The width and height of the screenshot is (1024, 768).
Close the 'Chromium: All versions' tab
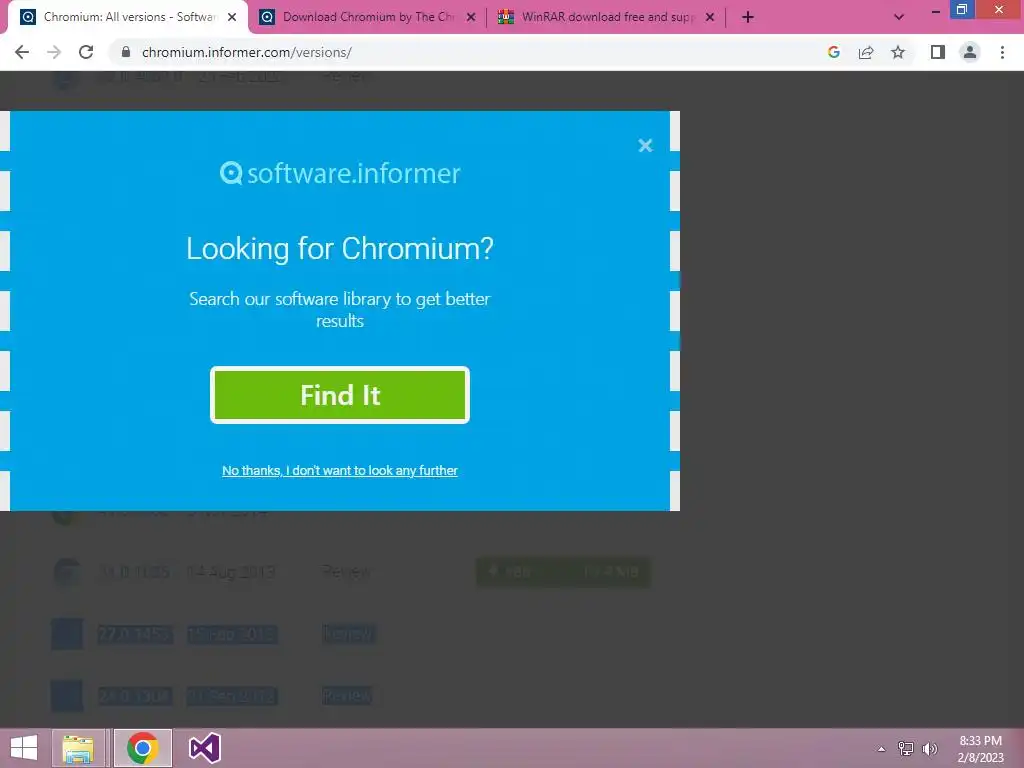pos(232,17)
